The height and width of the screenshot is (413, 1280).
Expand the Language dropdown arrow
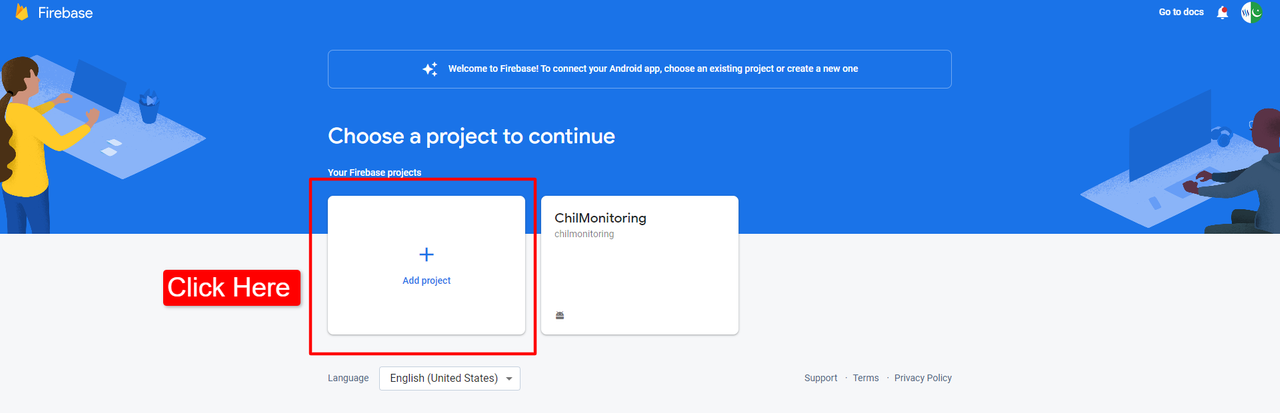(x=509, y=379)
